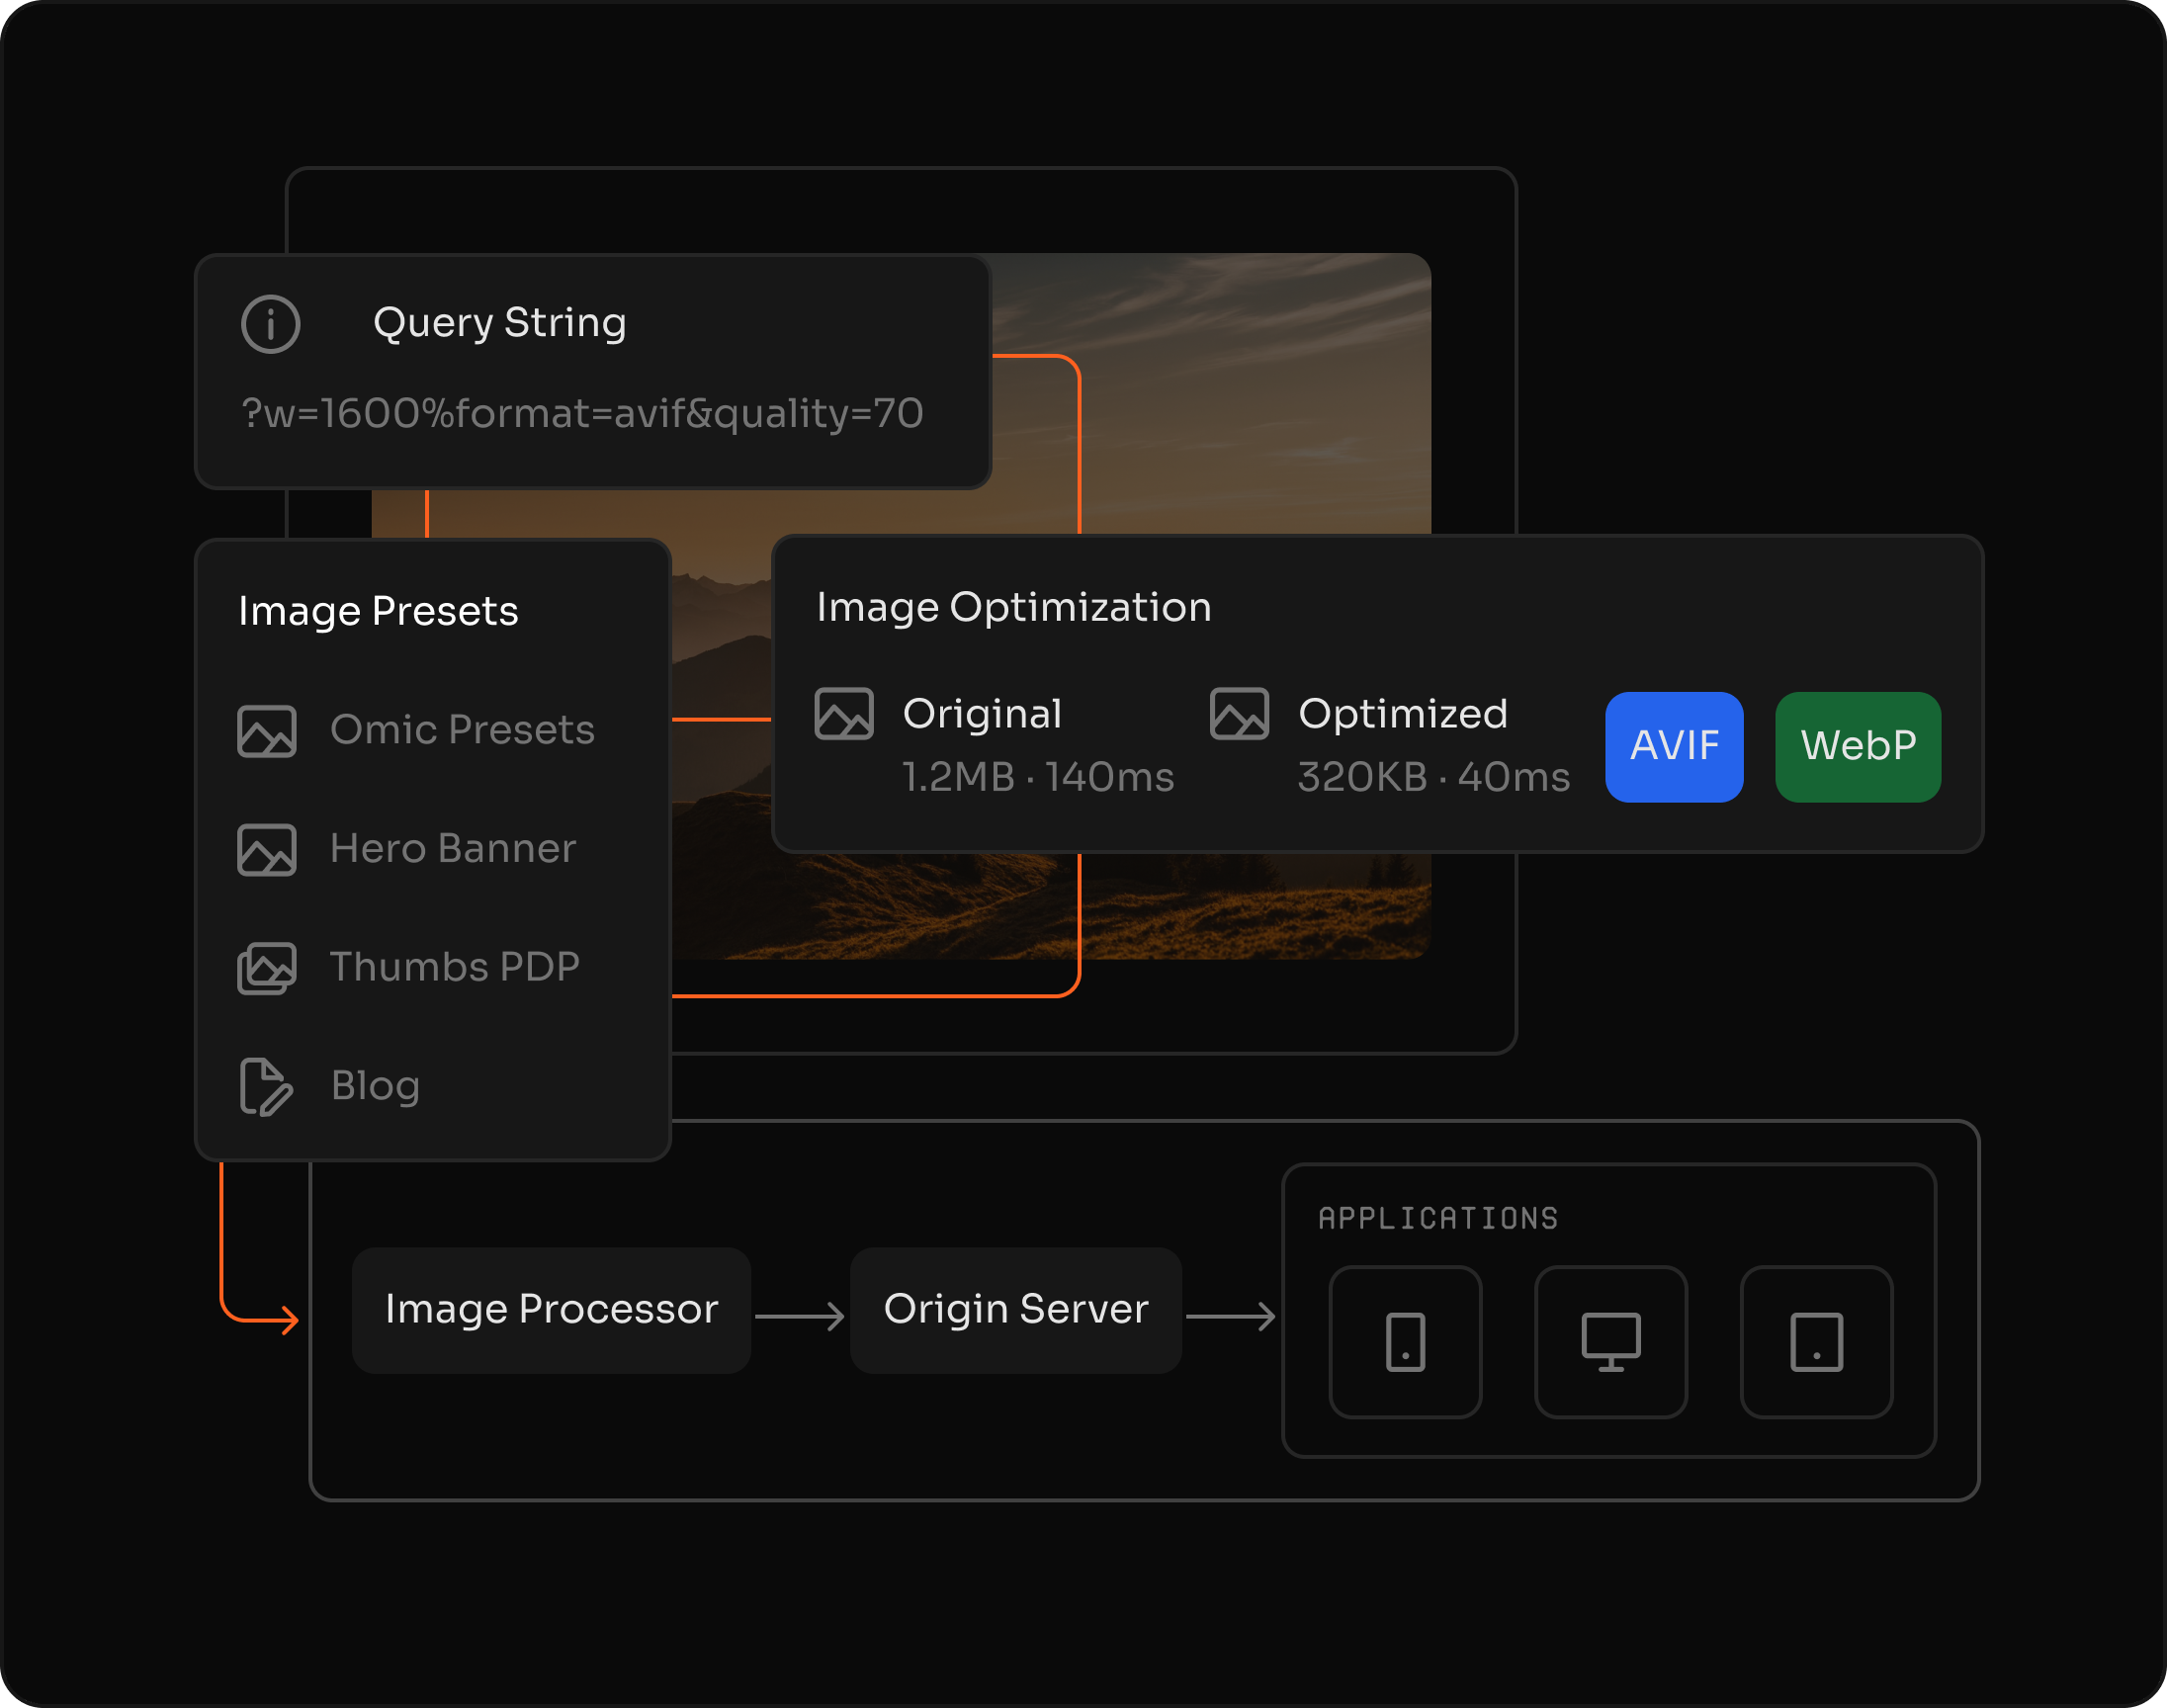Click the Hero Banner preset icon
2167x1708 pixels.
click(267, 849)
